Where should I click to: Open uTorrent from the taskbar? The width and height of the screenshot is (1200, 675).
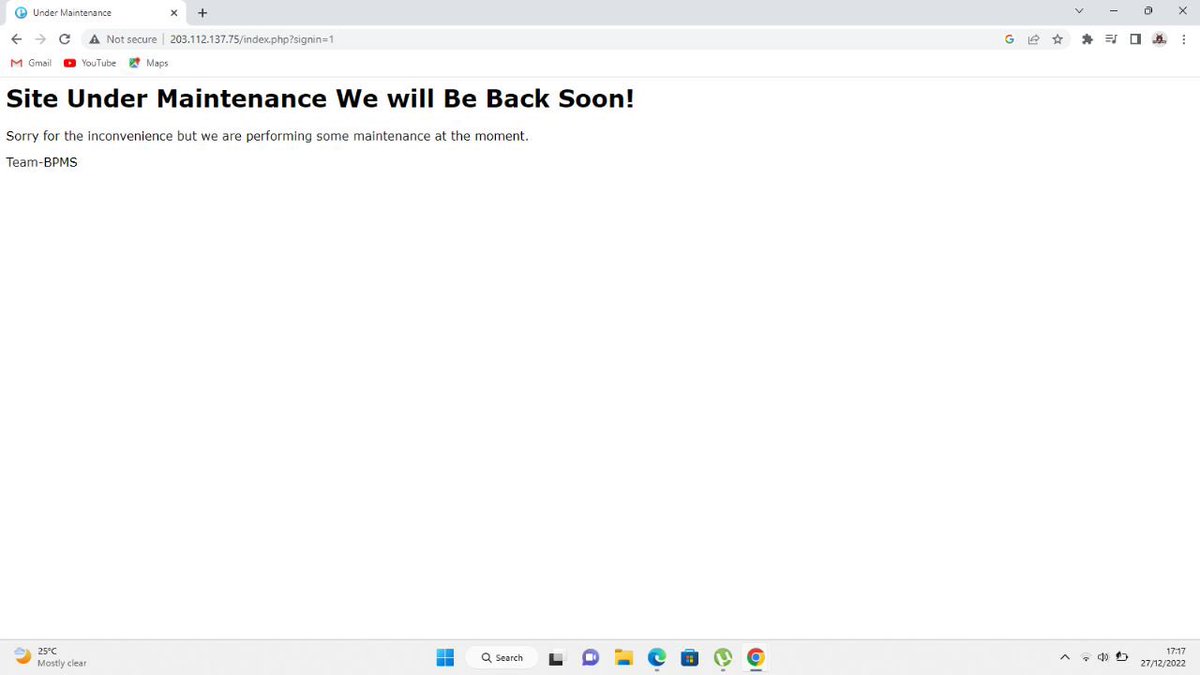tap(723, 657)
